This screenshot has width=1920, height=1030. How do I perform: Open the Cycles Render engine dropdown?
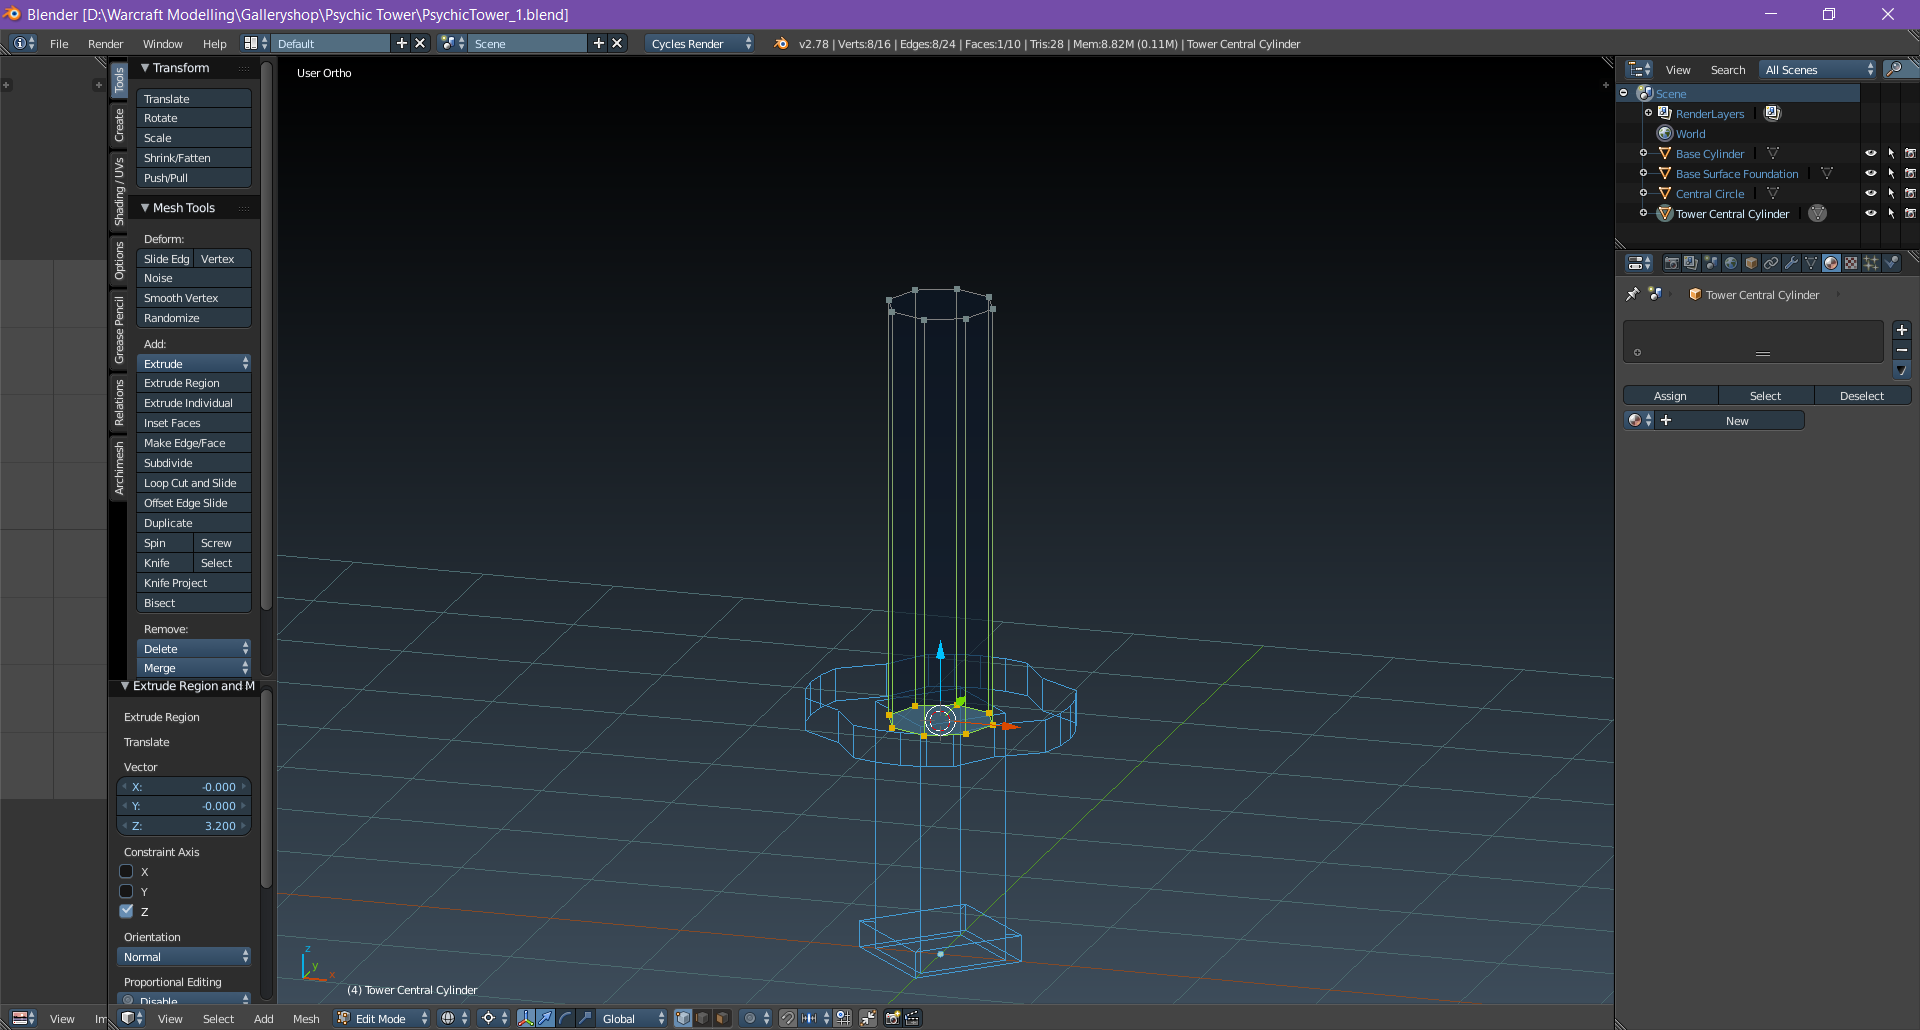tap(700, 43)
